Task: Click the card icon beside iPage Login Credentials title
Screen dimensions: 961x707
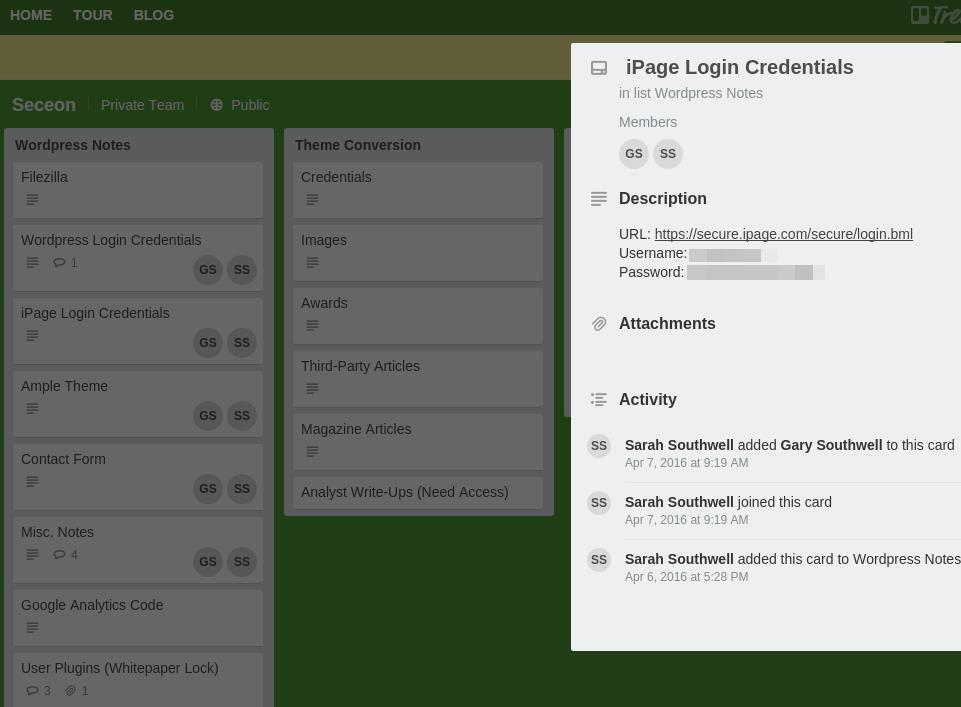Action: pyautogui.click(x=599, y=68)
